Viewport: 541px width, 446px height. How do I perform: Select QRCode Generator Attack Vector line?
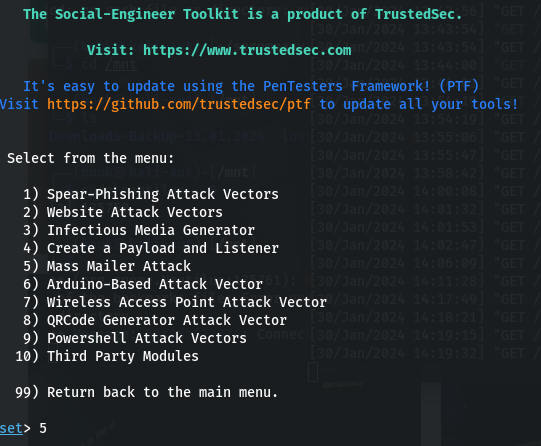pyautogui.click(x=155, y=320)
